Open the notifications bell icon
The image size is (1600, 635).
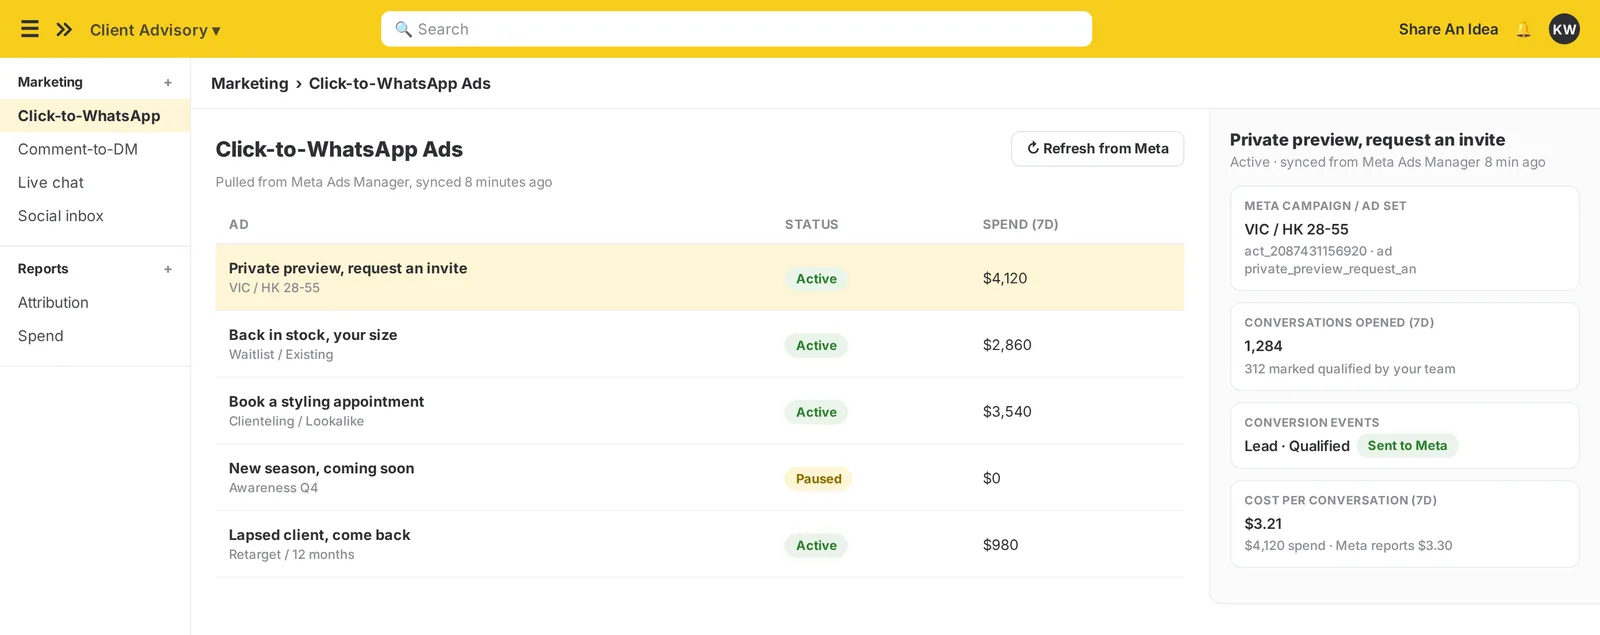click(1523, 30)
